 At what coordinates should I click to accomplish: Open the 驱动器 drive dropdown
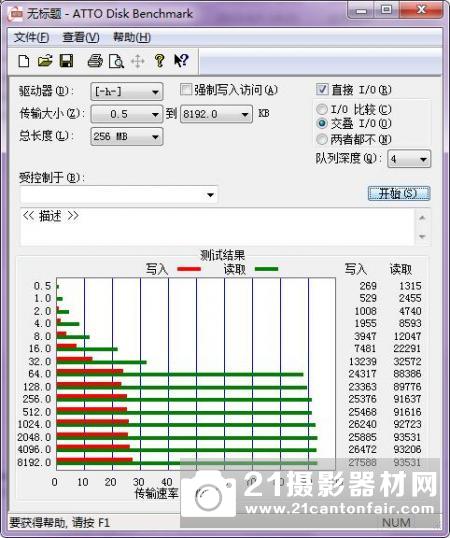[127, 92]
